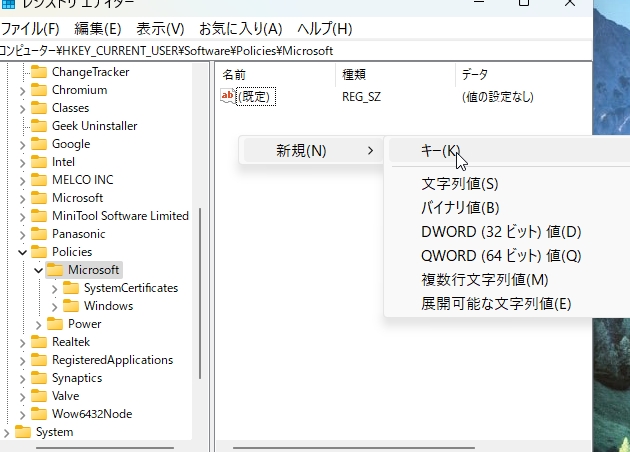The width and height of the screenshot is (630, 452).
Task: Click the (値の設定なし) data cell
Action: 498,97
